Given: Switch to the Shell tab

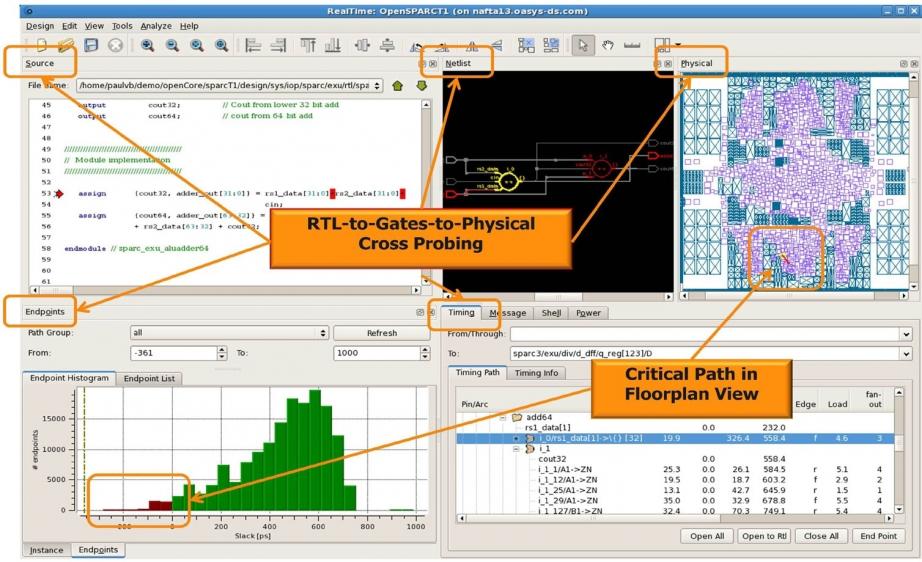Looking at the screenshot, I should (x=551, y=313).
